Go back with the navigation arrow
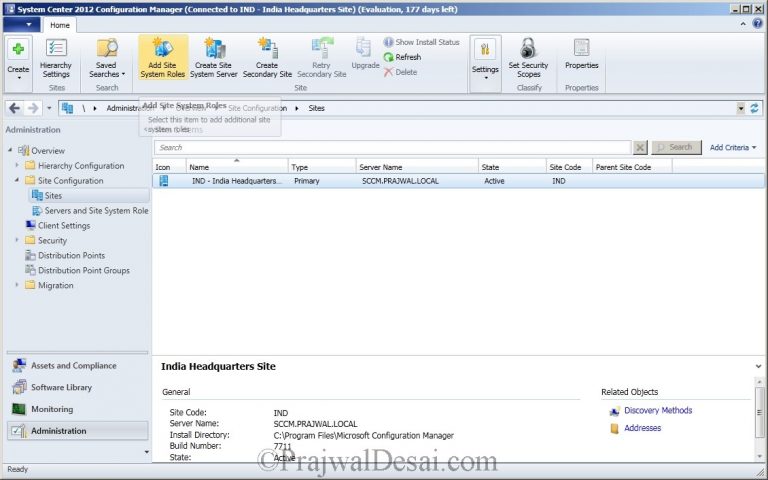768x480 pixels. click(x=15, y=108)
